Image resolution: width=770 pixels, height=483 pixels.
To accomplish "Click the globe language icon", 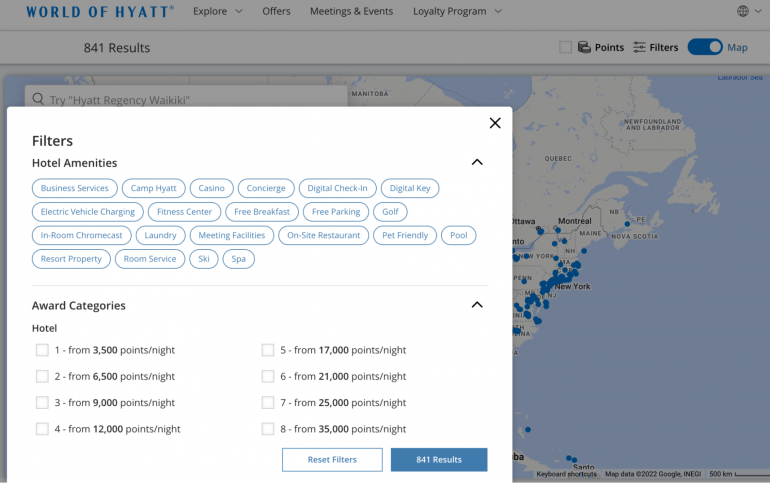I will 743,12.
